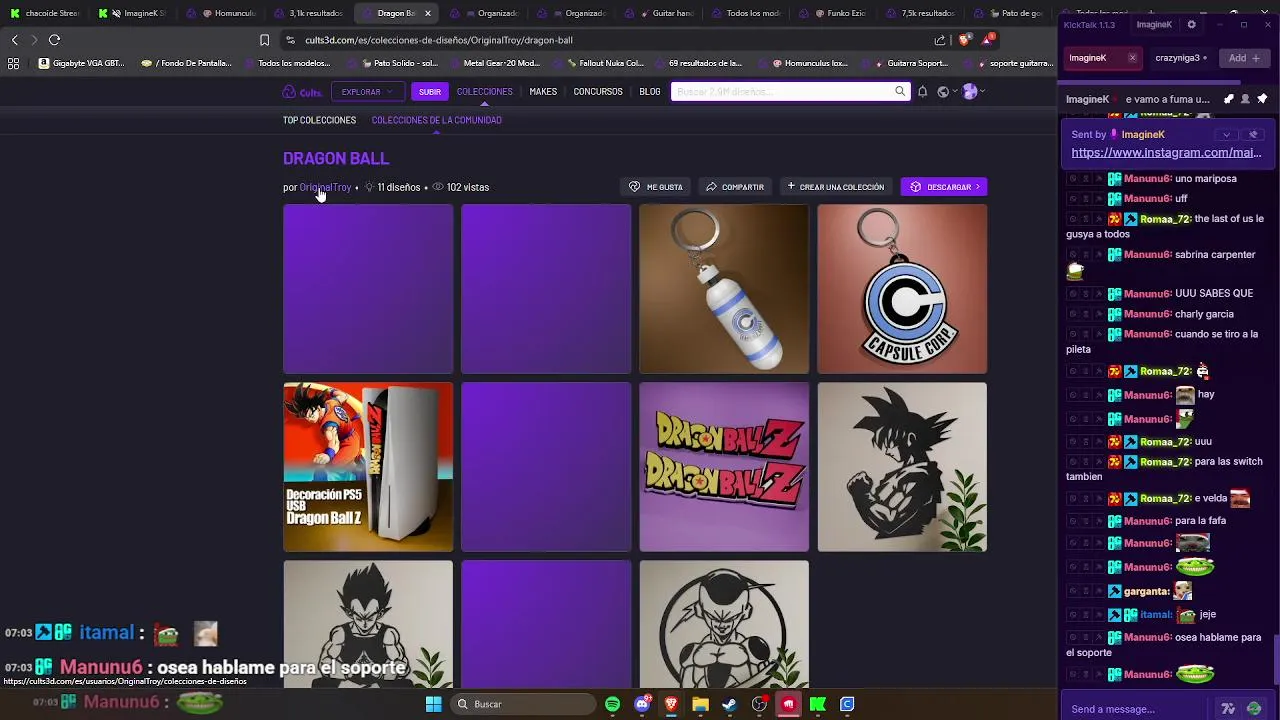Image resolution: width=1280 pixels, height=720 pixels.
Task: Open Steam from the taskbar
Action: pos(729,704)
